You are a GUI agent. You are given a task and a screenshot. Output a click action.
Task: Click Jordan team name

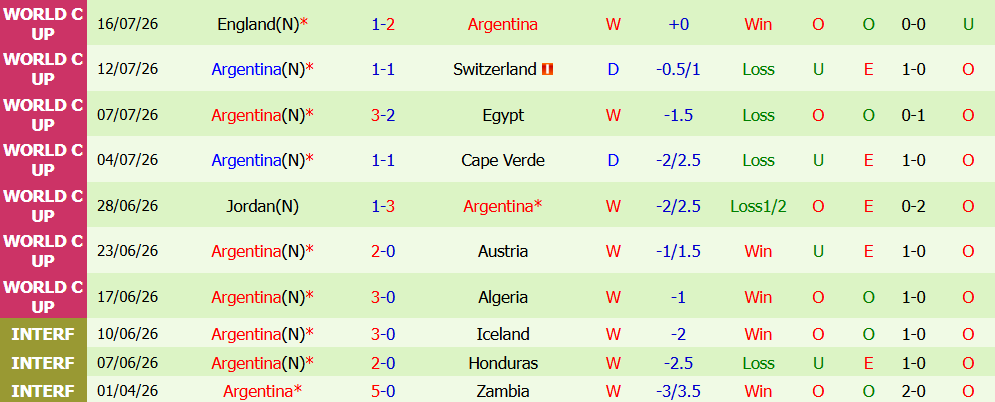click(x=262, y=205)
